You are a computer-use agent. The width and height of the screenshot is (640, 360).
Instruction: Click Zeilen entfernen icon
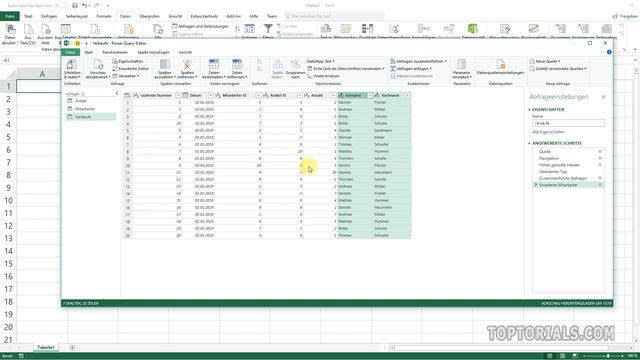[x=237, y=64]
